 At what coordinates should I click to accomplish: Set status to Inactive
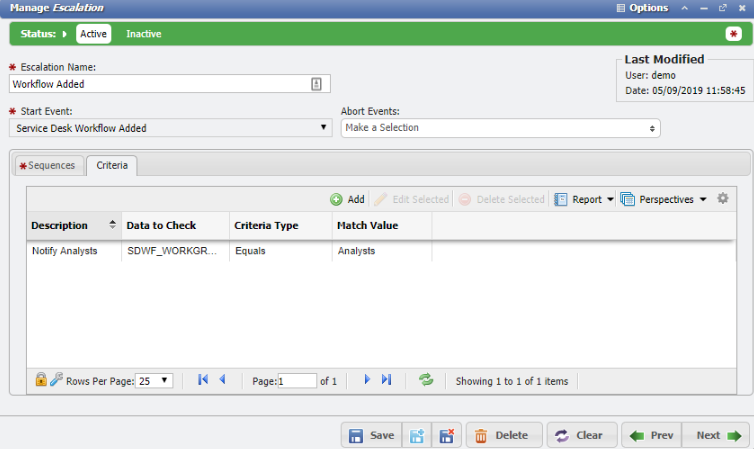coord(143,33)
